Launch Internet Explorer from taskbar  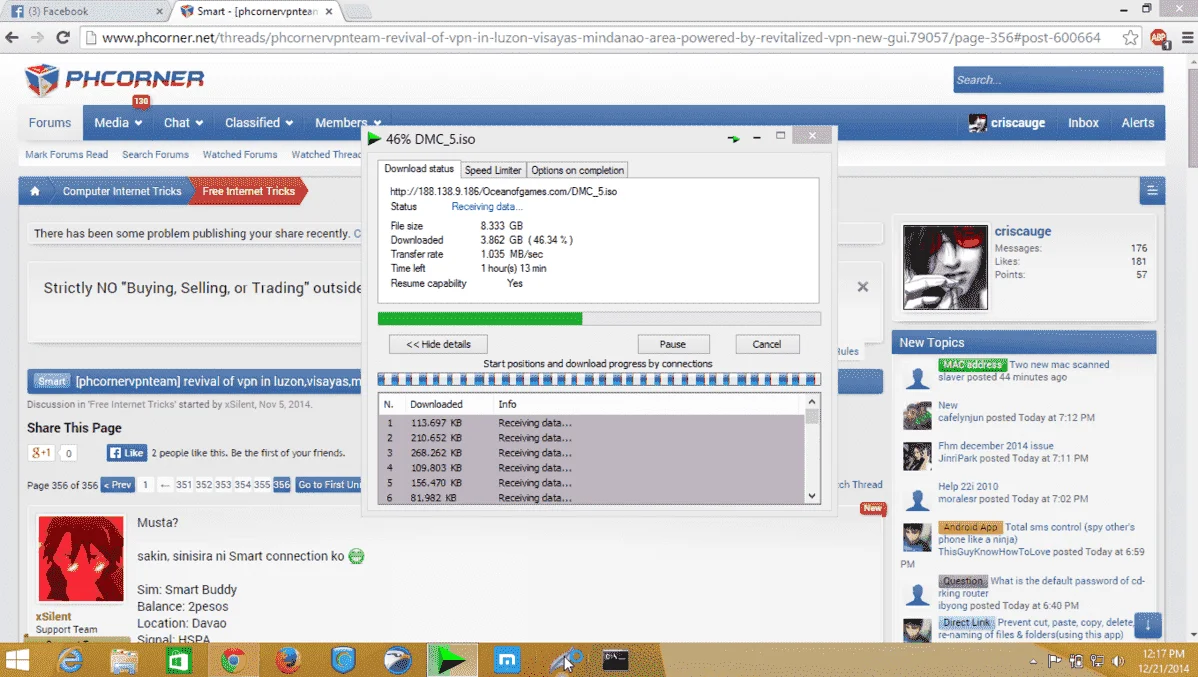tap(70, 660)
